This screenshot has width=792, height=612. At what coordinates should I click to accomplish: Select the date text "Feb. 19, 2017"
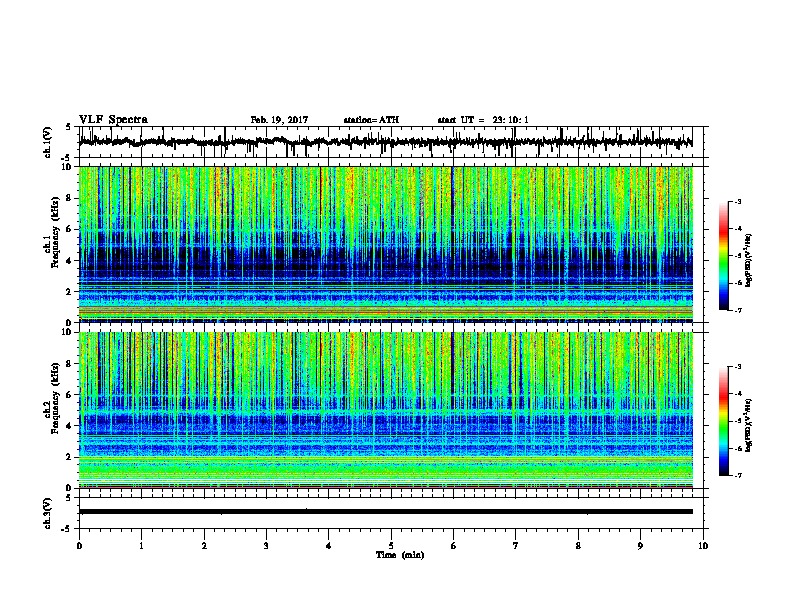pyautogui.click(x=279, y=120)
